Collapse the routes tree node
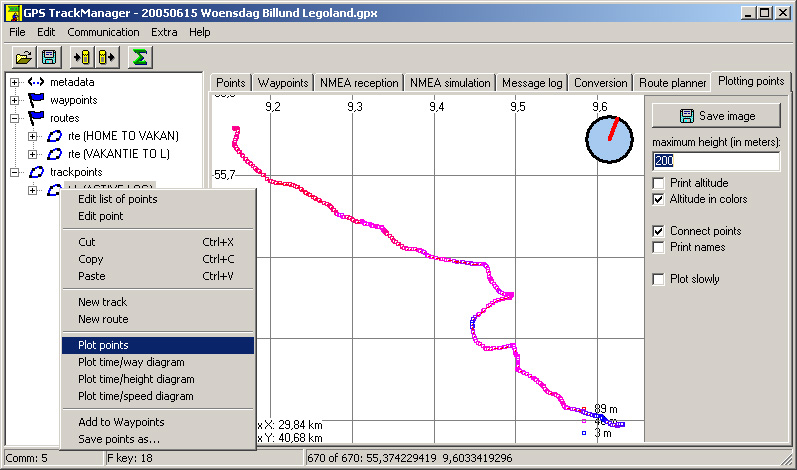 point(14,118)
